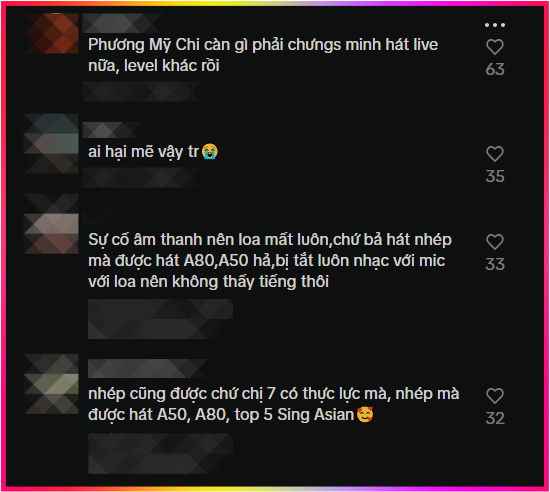Tap heart on 'nhép cũng được' comment

point(495,396)
